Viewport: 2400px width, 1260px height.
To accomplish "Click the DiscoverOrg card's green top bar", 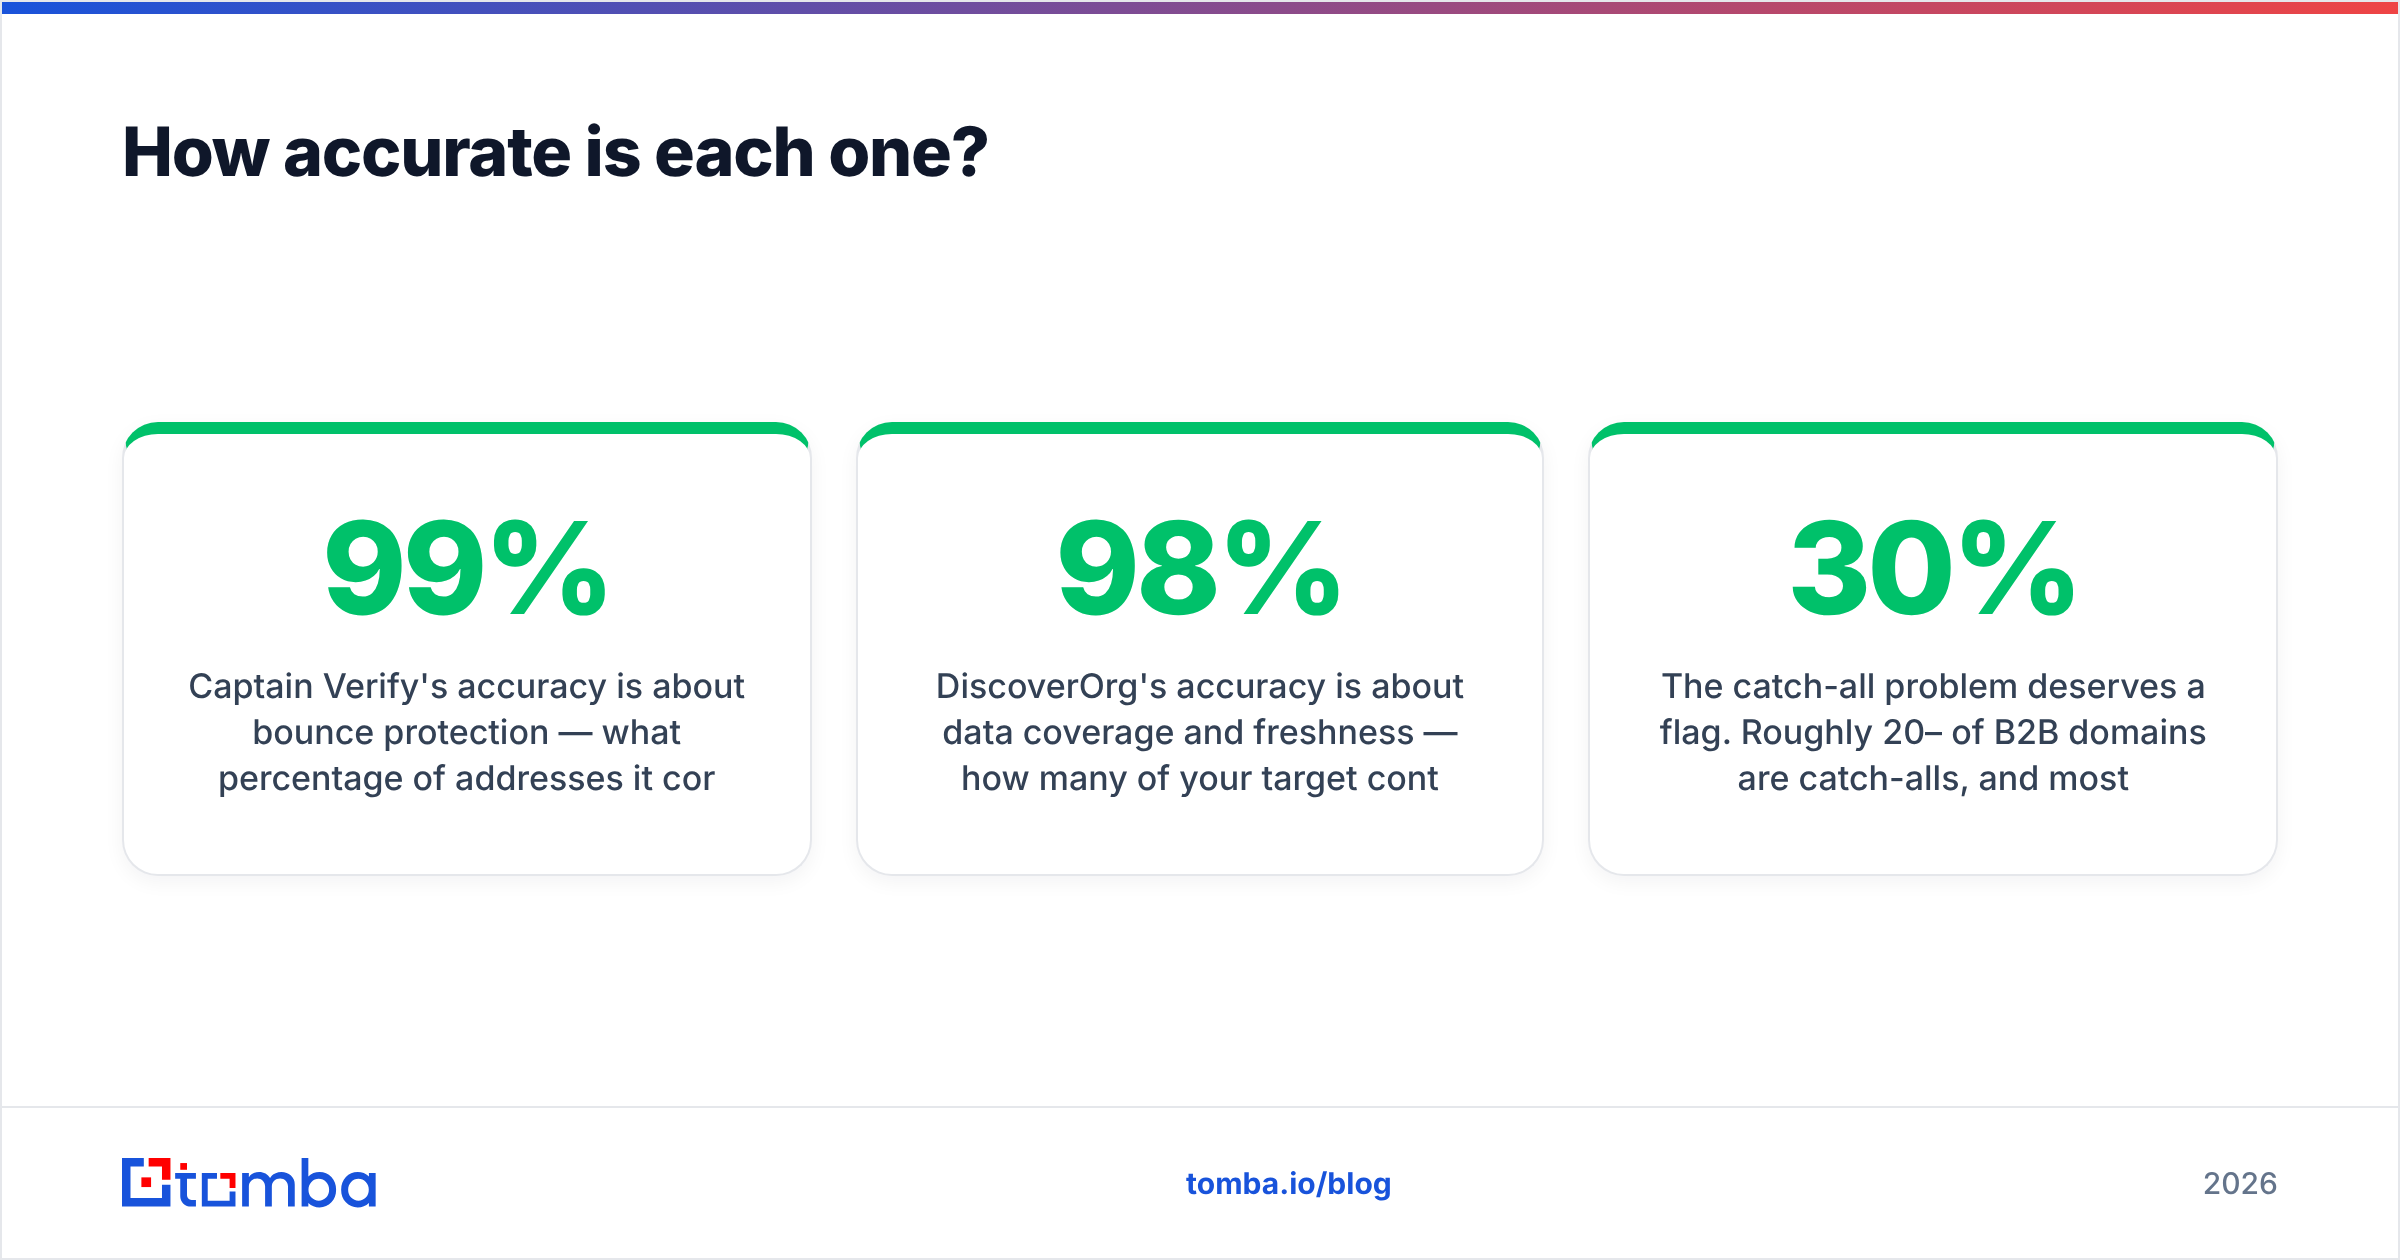I will 1199,428.
